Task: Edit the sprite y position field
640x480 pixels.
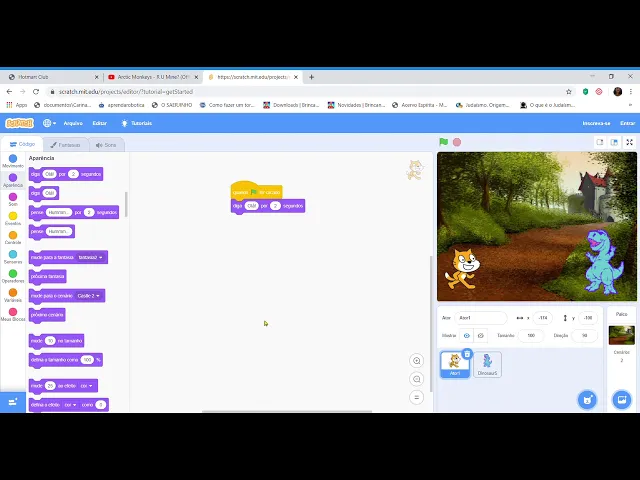Action: pyautogui.click(x=587, y=318)
